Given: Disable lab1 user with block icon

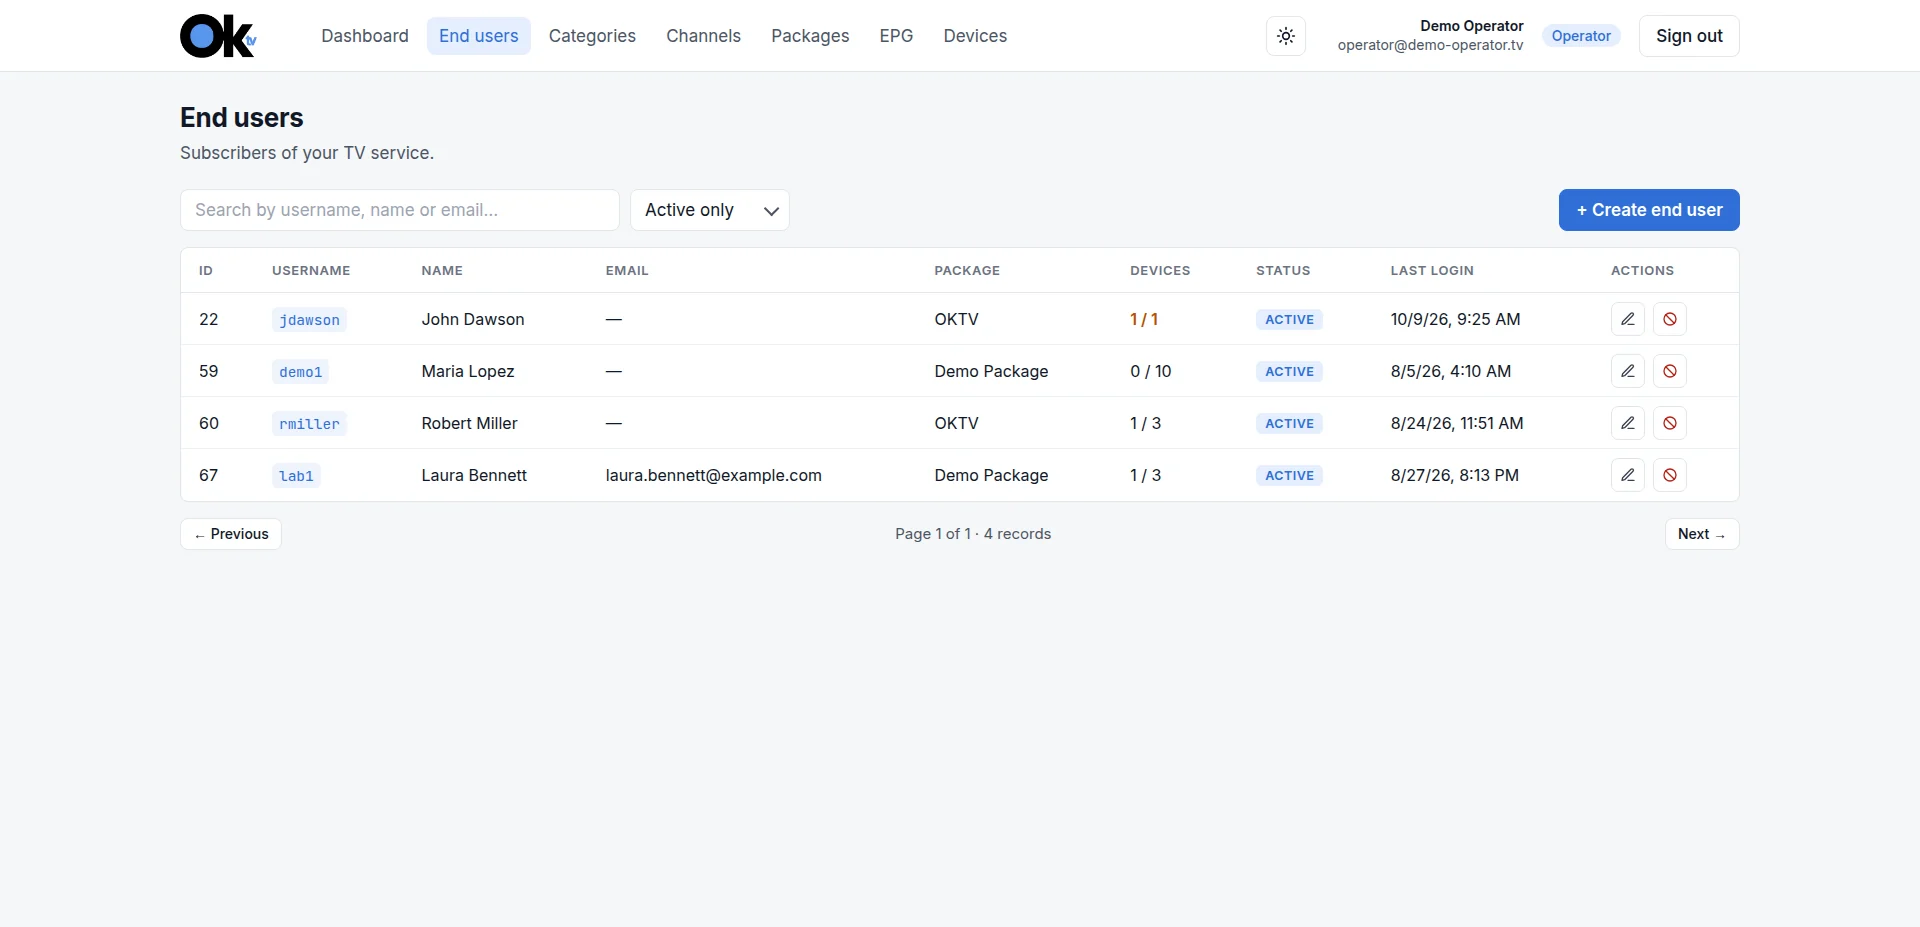Looking at the screenshot, I should 1670,475.
